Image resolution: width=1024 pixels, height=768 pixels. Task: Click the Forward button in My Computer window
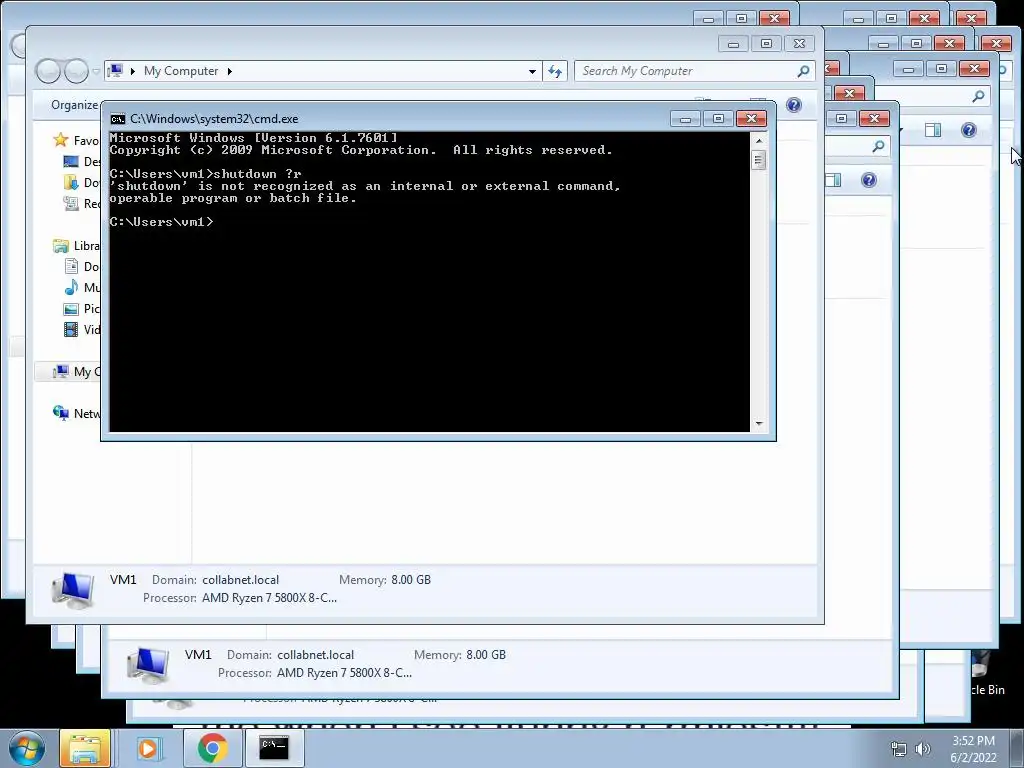pyautogui.click(x=76, y=71)
